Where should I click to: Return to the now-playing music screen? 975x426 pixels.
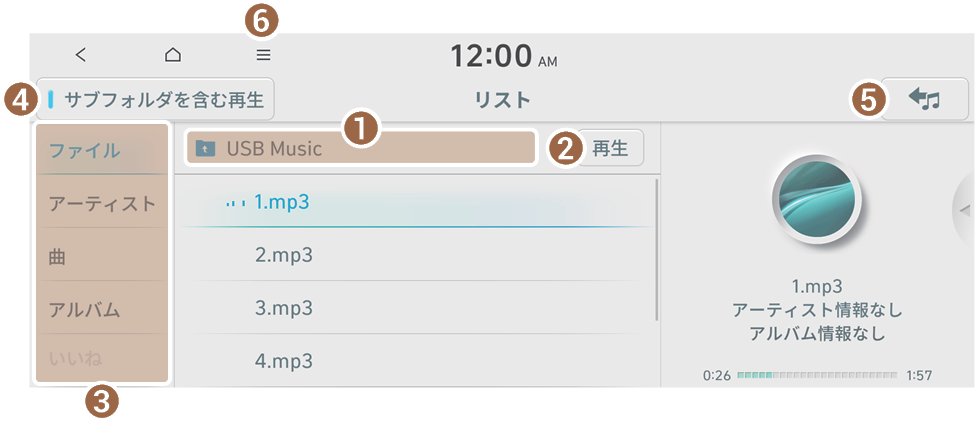pos(925,99)
